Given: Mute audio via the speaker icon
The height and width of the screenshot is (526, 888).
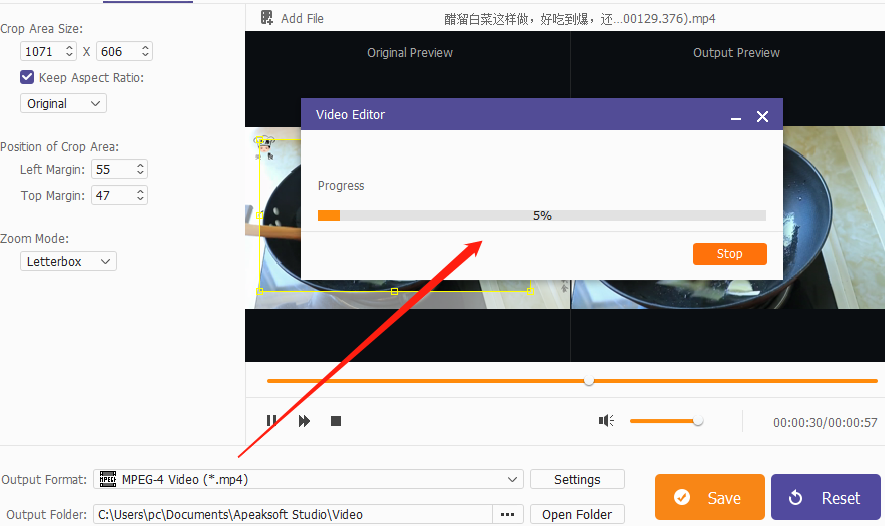Looking at the screenshot, I should 606,421.
